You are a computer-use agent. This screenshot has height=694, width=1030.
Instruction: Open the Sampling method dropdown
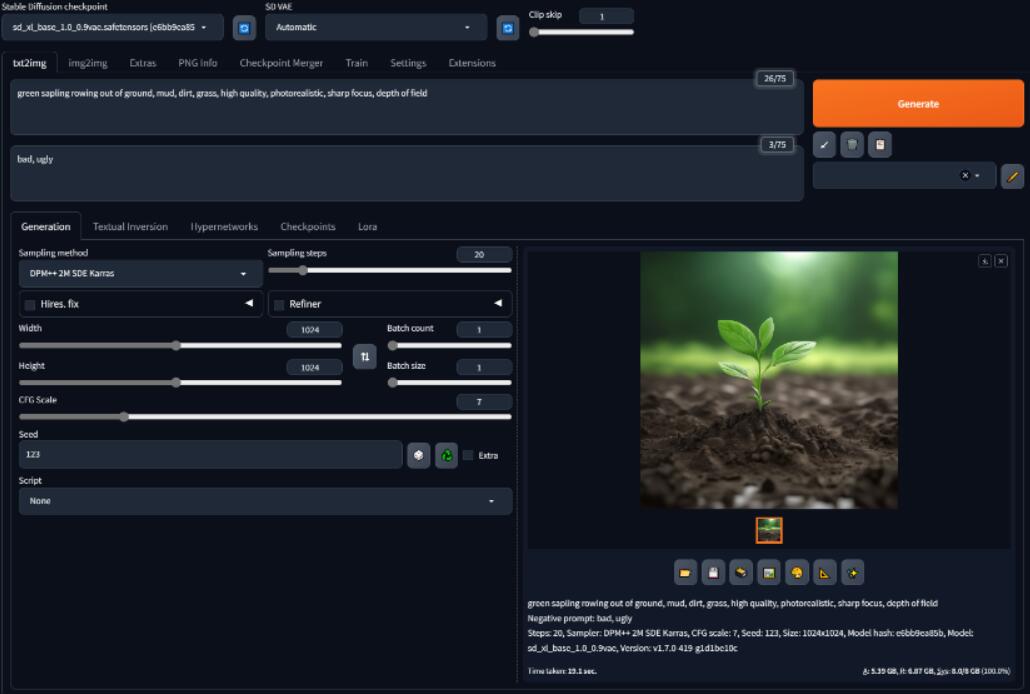pos(140,273)
